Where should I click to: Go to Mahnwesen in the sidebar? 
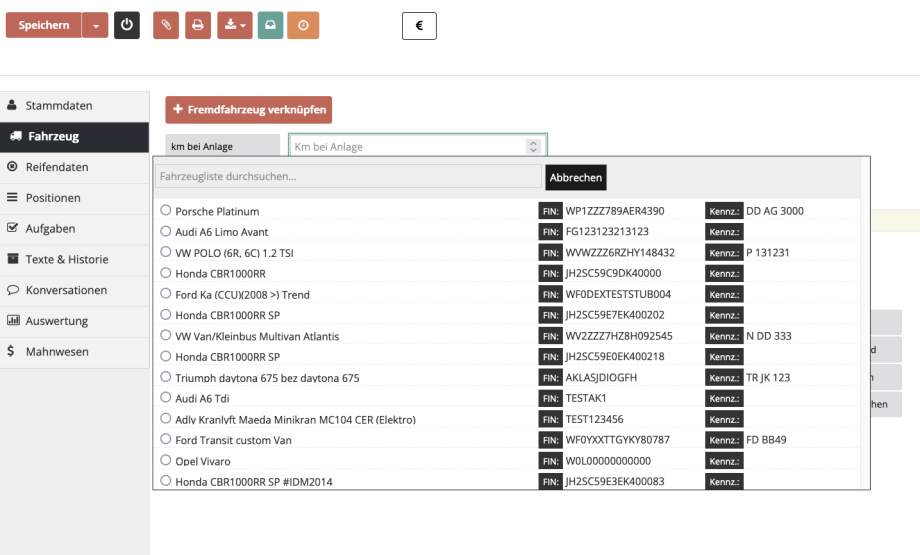pyautogui.click(x=57, y=352)
